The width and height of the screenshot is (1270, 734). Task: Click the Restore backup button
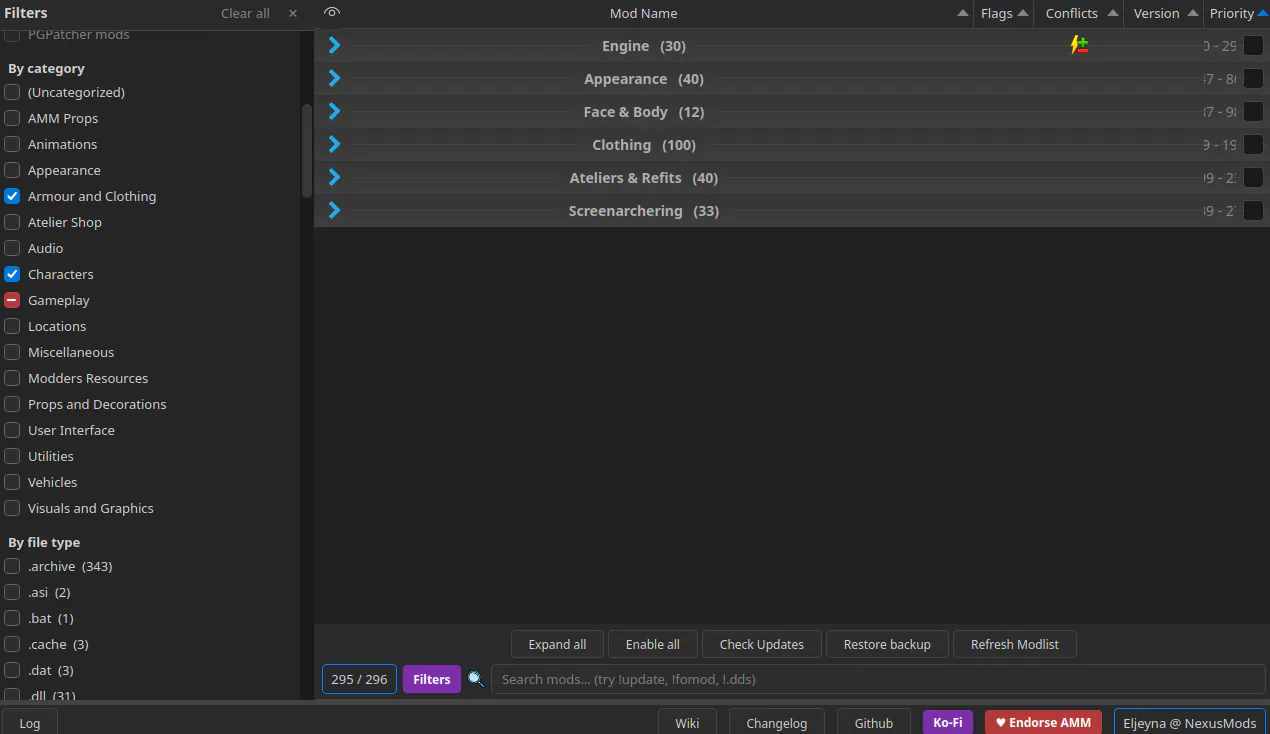(x=887, y=644)
